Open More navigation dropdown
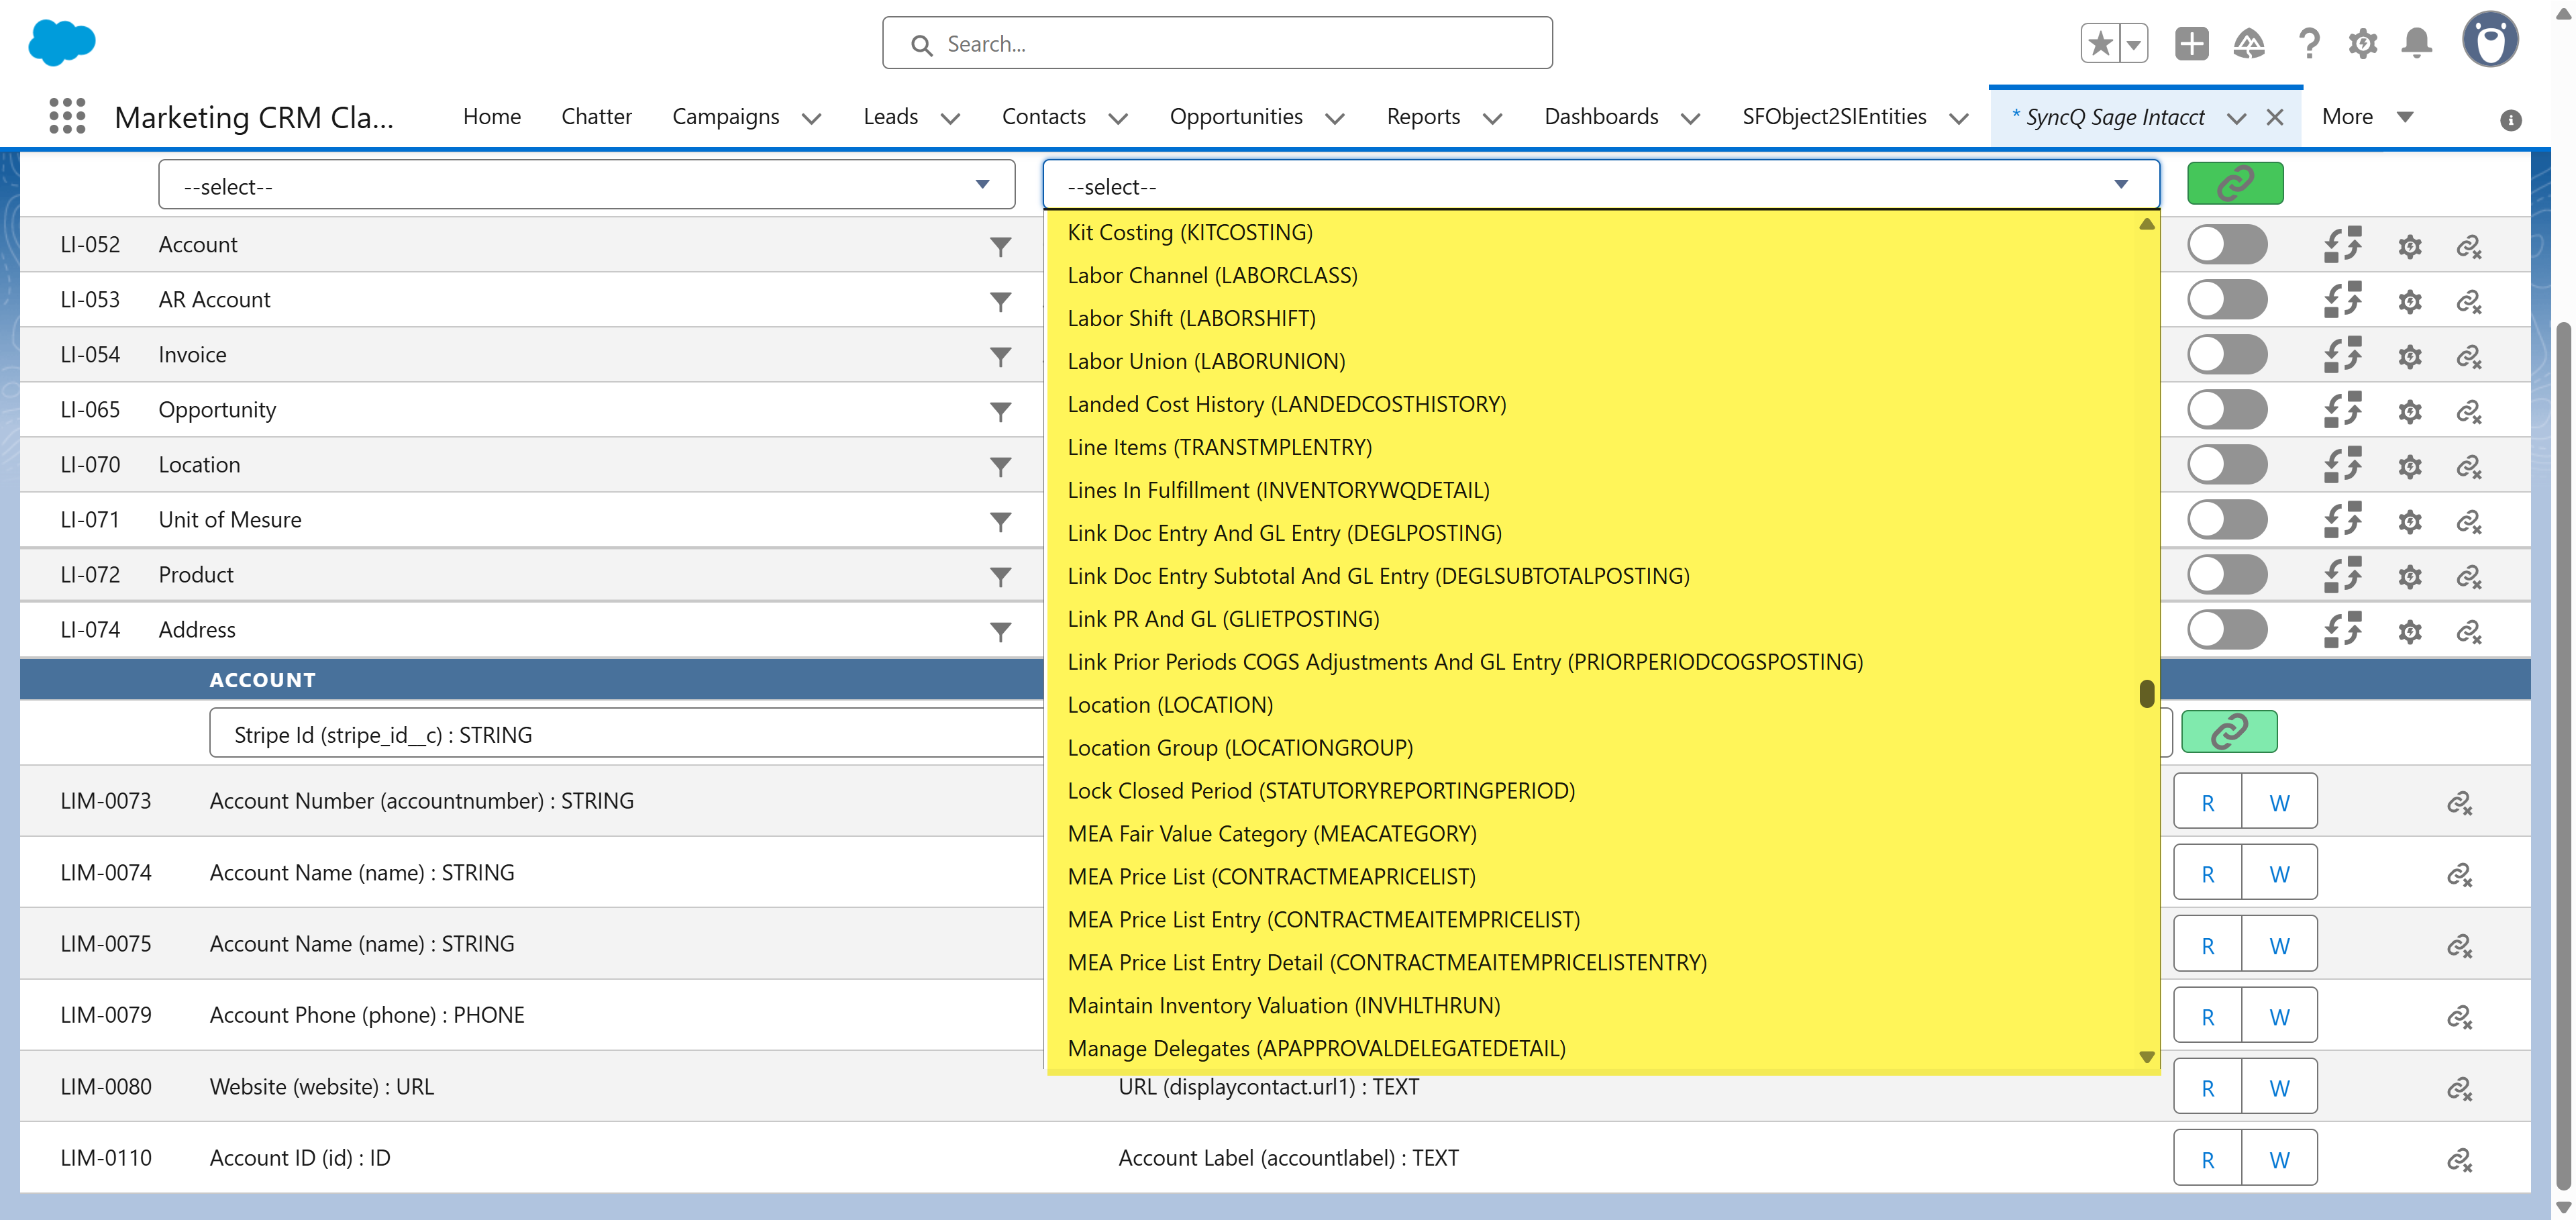Image resolution: width=2576 pixels, height=1220 pixels. [2367, 117]
